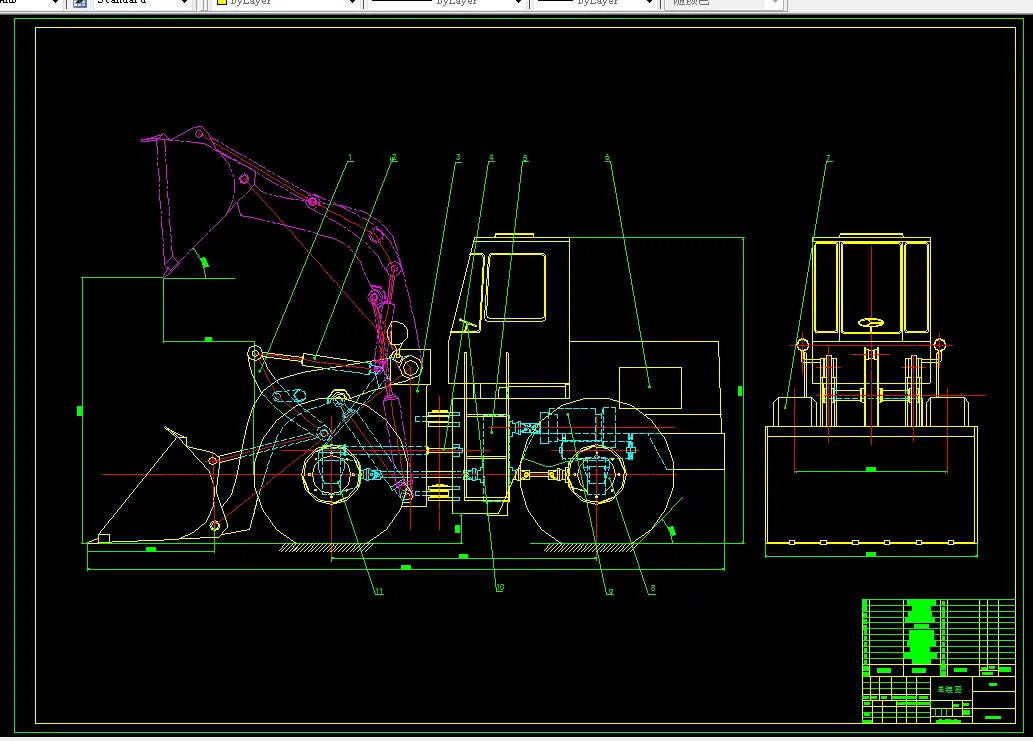Select part balloon number 2
This screenshot has height=741, width=1033.
[x=394, y=158]
